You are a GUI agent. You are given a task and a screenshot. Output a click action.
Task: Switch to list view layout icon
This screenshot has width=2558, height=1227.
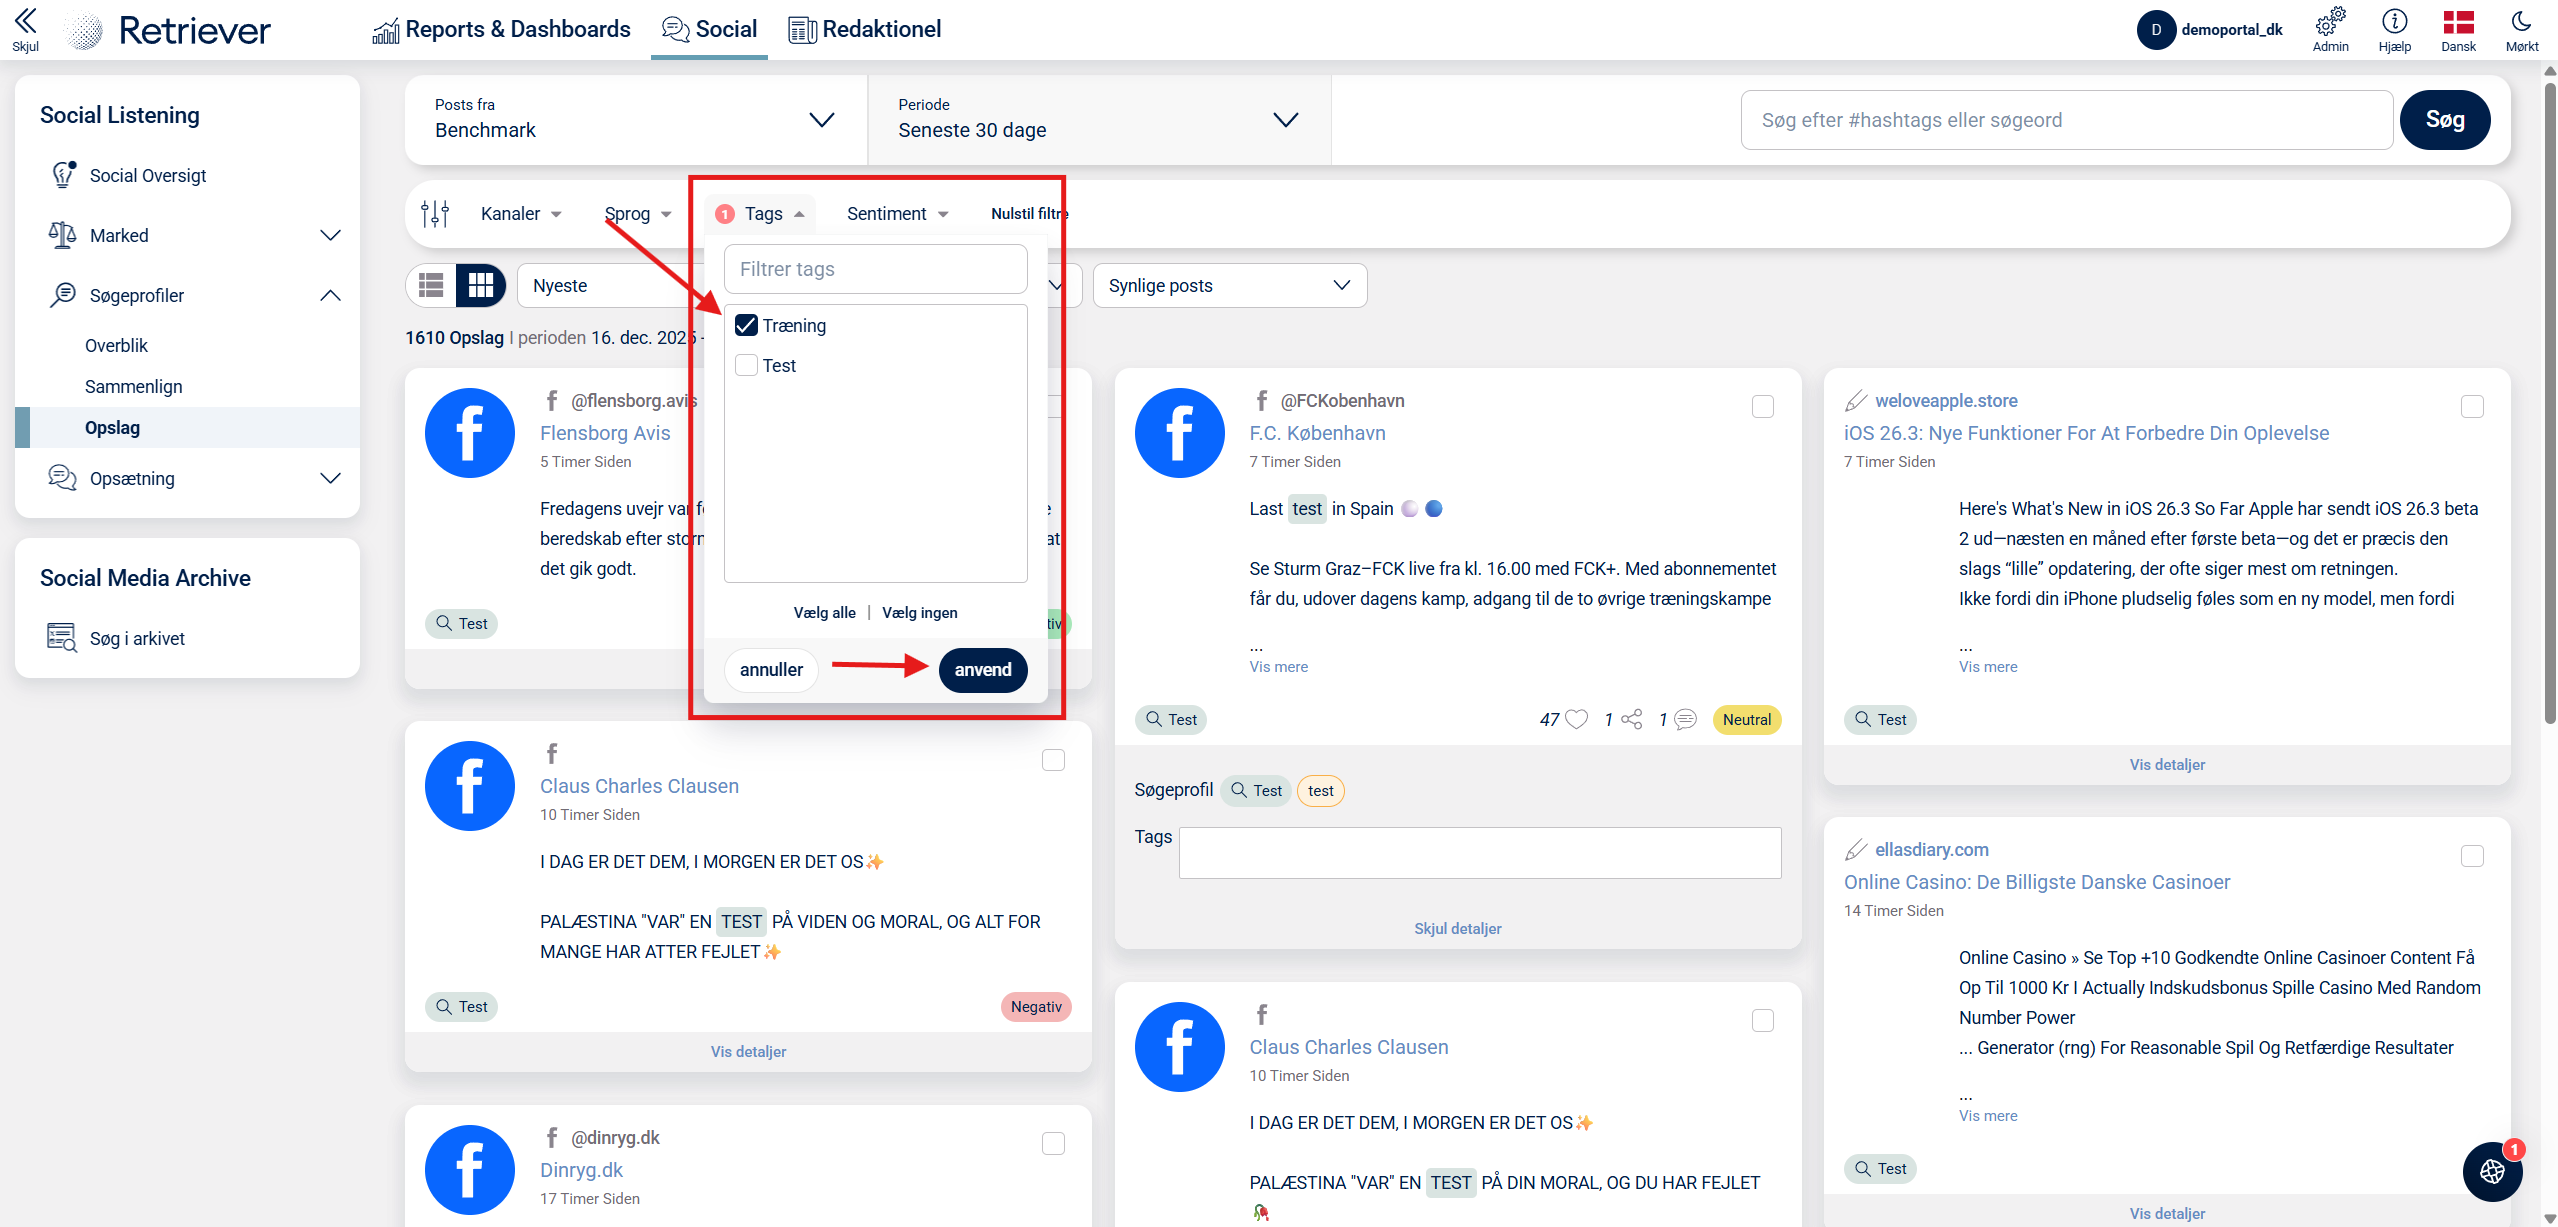431,285
